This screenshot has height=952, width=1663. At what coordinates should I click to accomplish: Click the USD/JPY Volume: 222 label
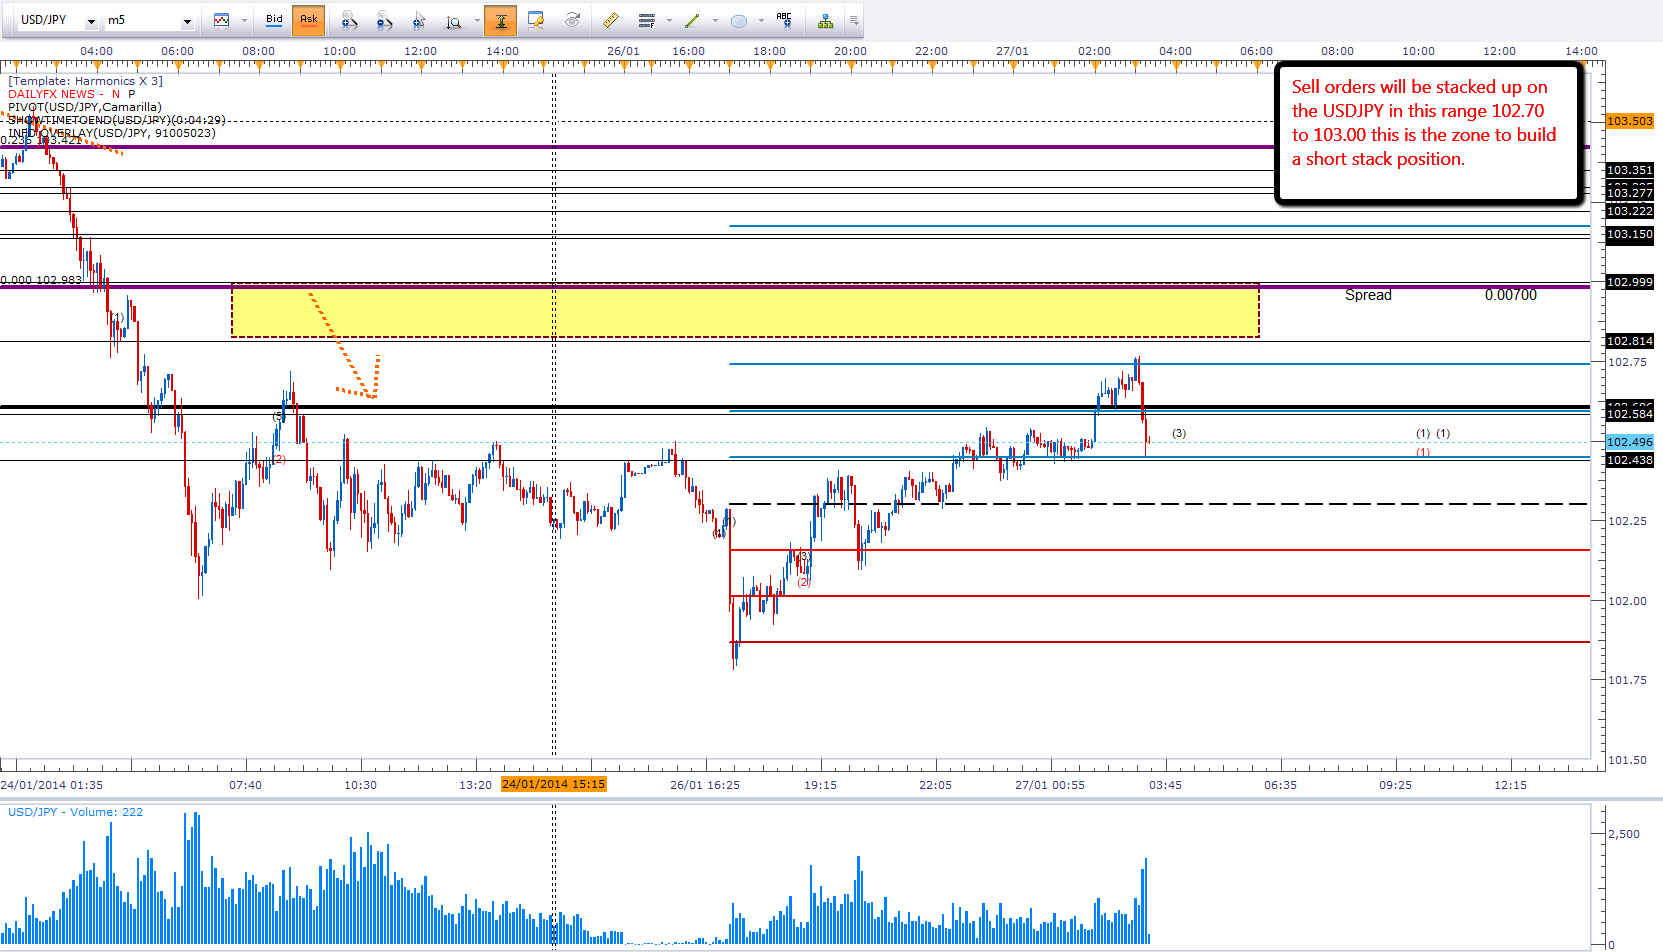tap(76, 812)
